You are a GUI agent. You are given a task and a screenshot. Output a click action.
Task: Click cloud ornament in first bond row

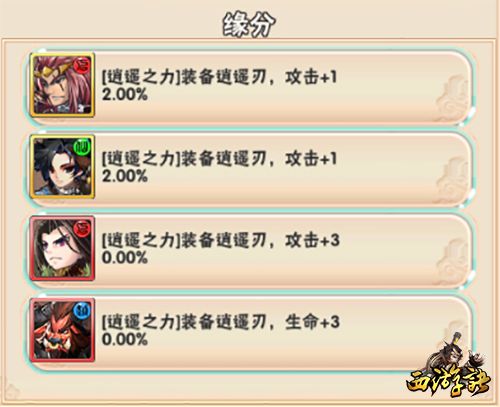(x=453, y=97)
